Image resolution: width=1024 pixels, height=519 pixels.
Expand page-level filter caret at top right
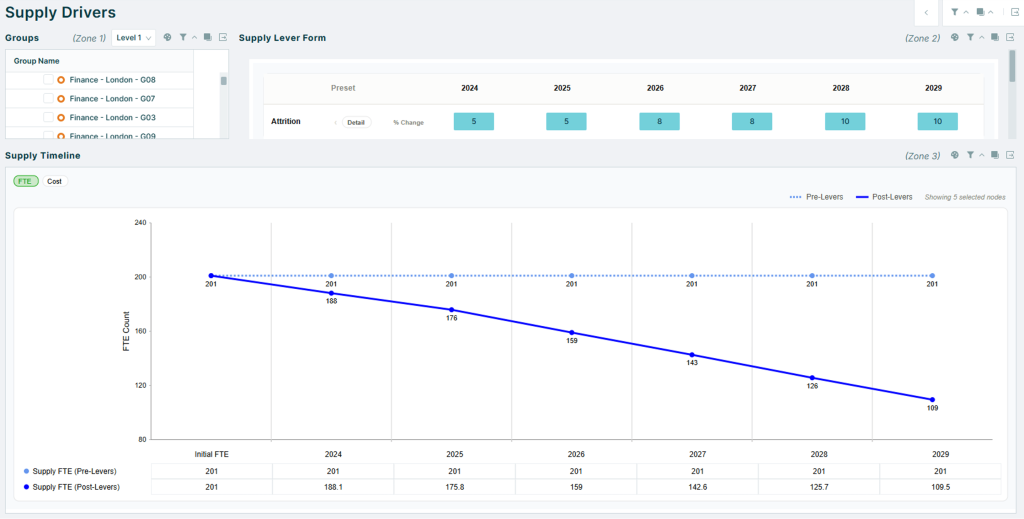pyautogui.click(x=966, y=12)
